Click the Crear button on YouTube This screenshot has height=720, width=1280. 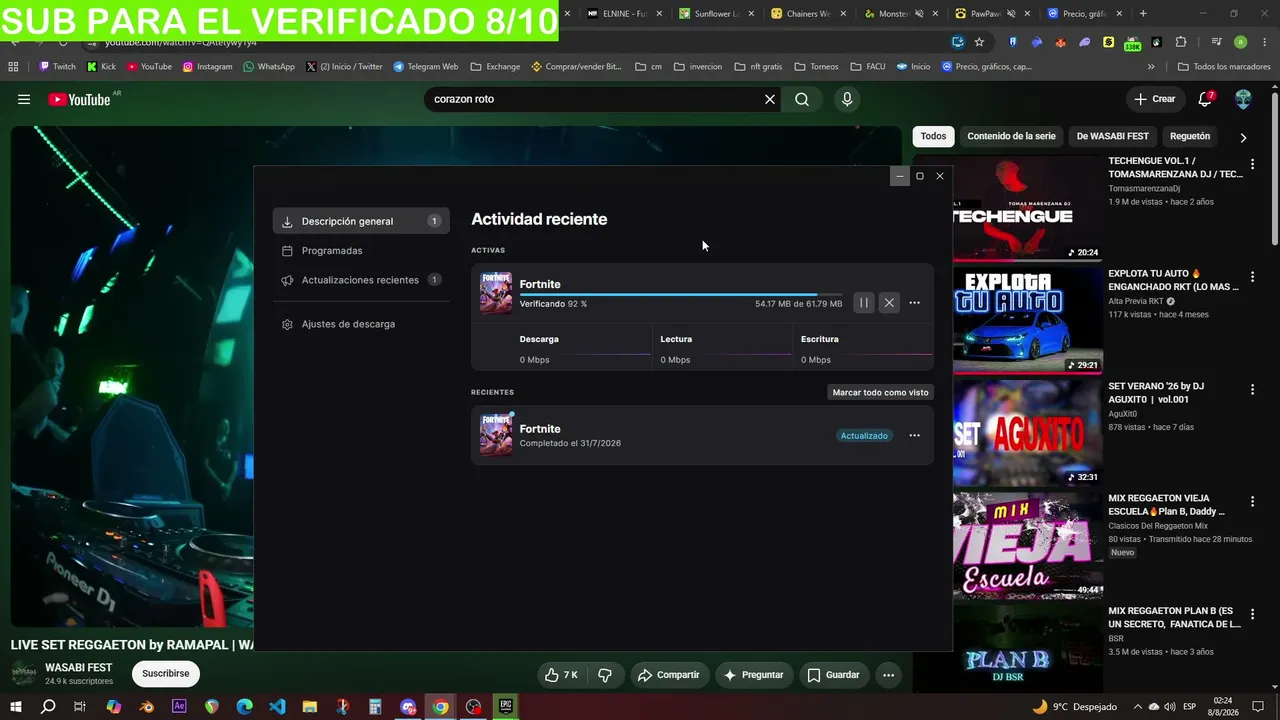(1155, 99)
